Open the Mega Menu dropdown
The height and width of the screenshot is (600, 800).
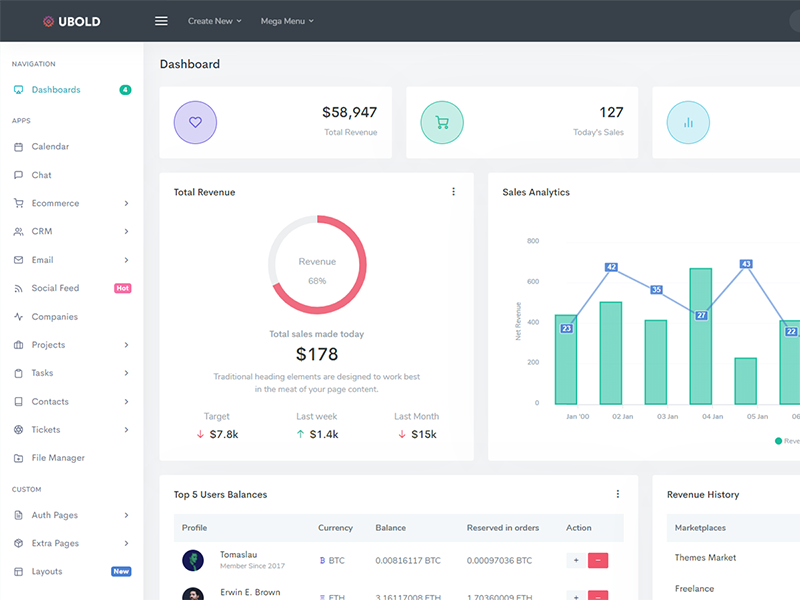(x=287, y=21)
